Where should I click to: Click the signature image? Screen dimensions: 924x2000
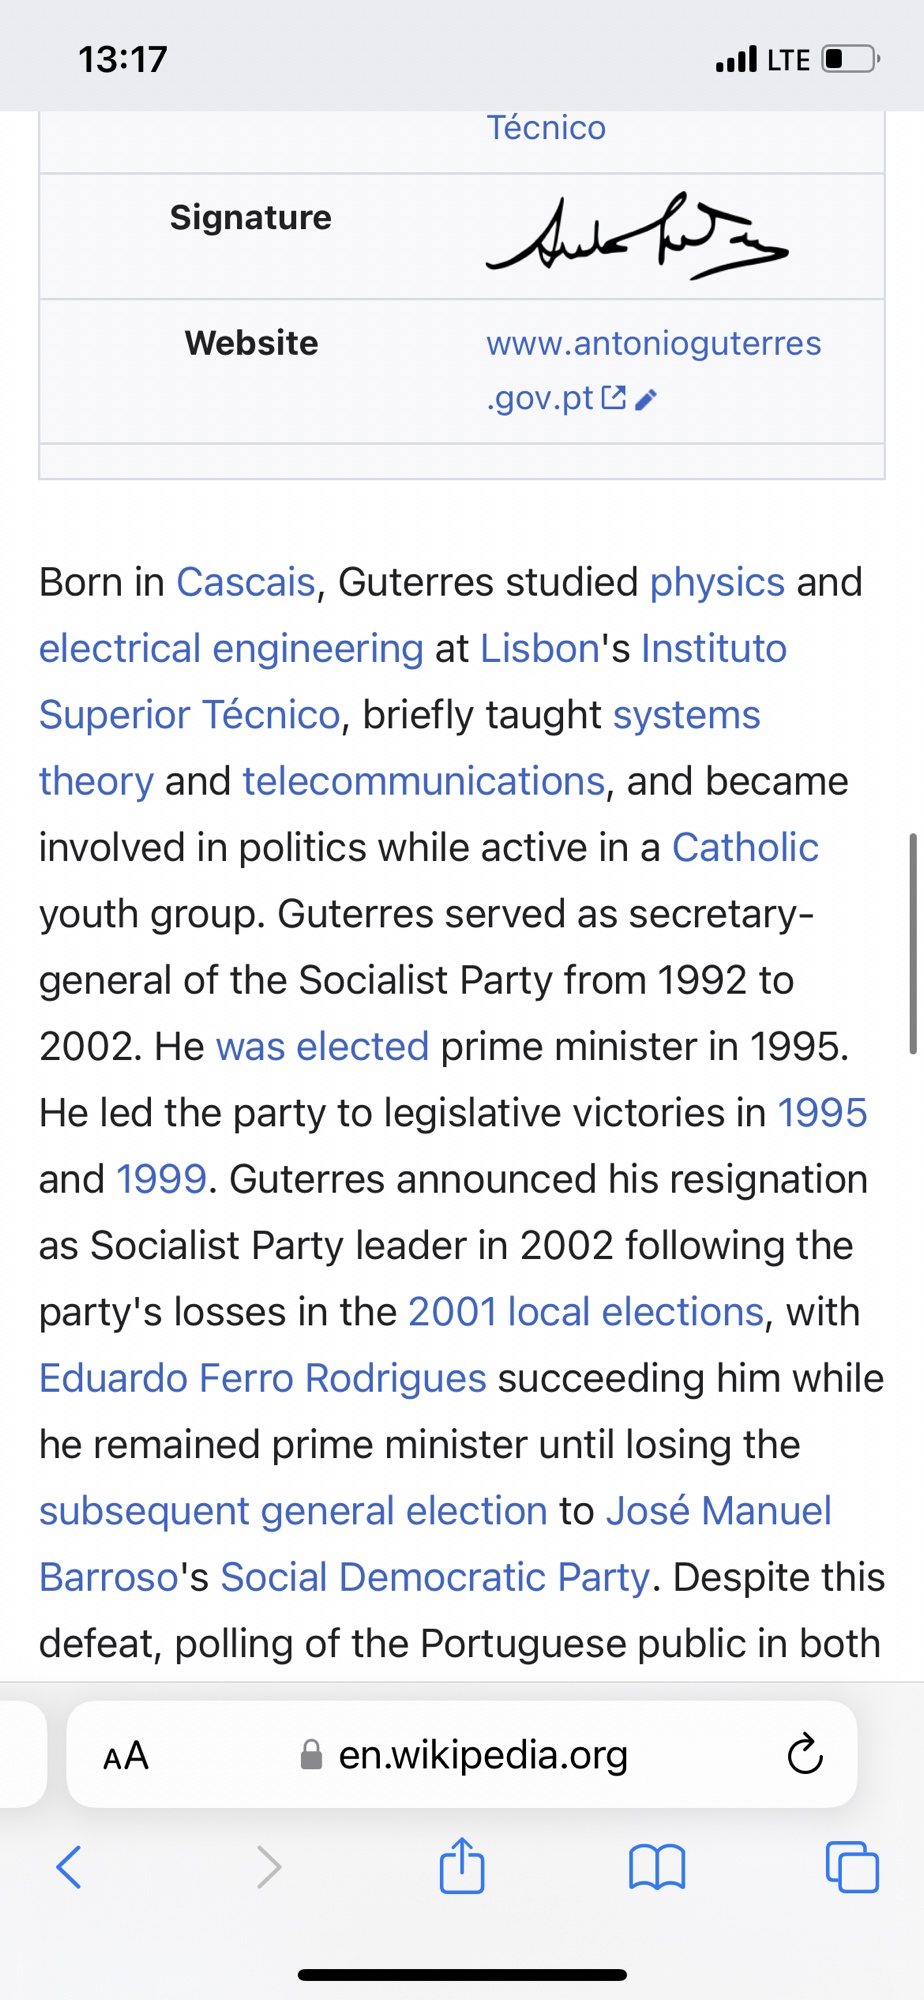[x=637, y=236]
